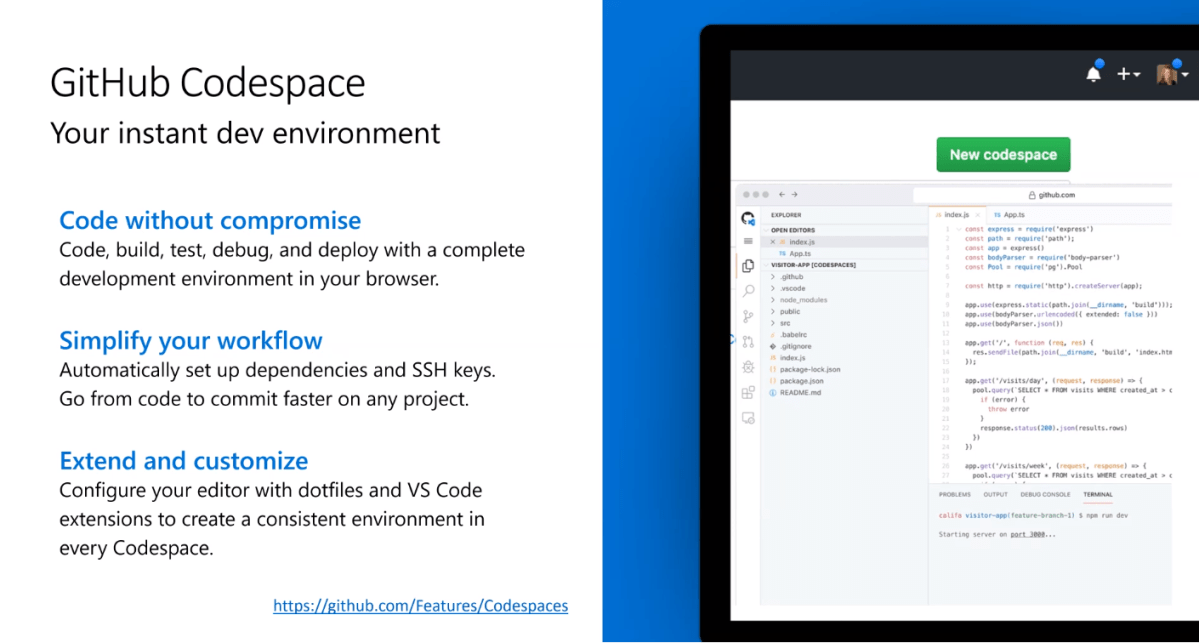This screenshot has height=643, width=1199.
Task: Open the Source Control view
Action: [x=747, y=314]
